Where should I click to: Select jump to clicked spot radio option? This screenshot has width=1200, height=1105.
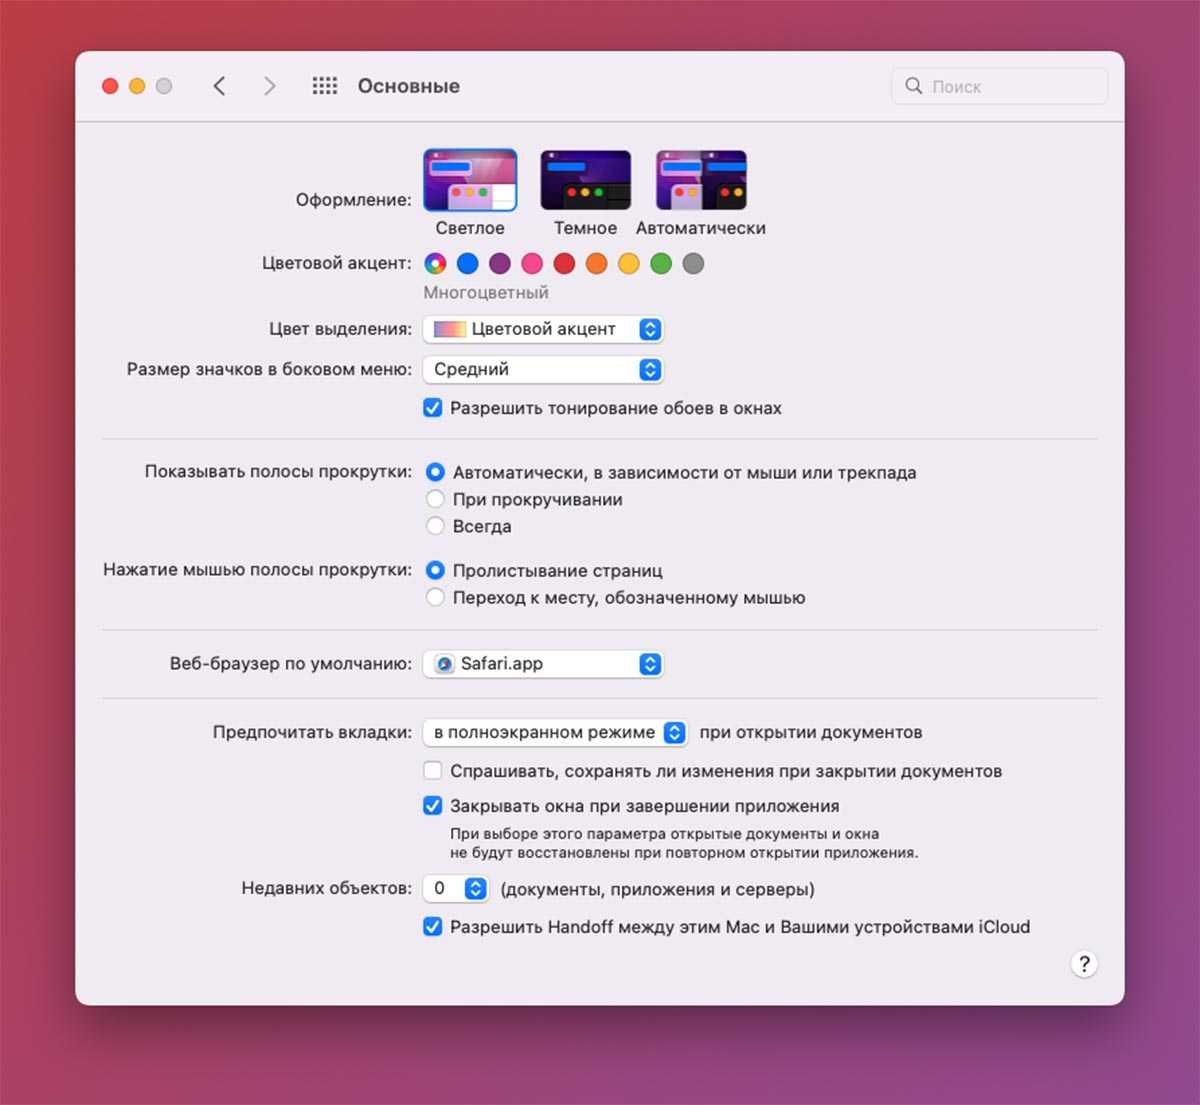click(435, 598)
